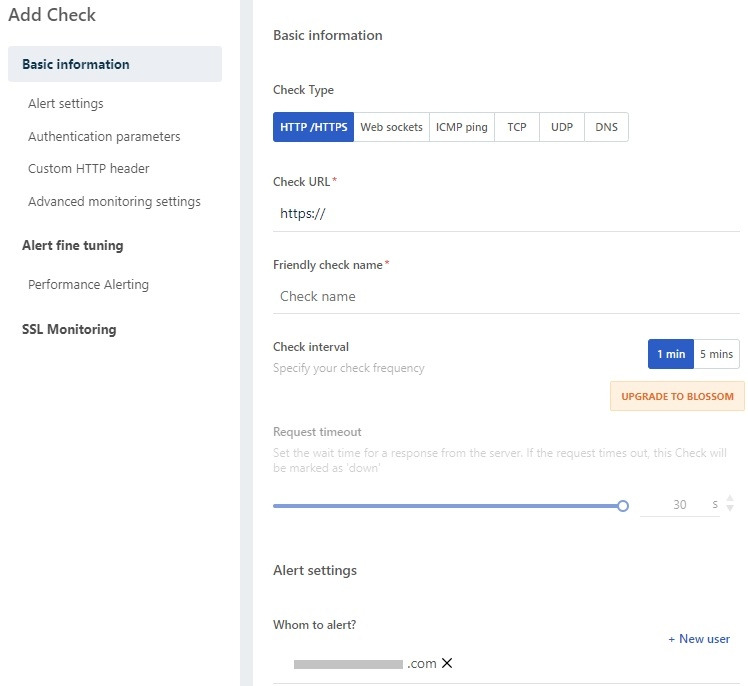Screen dimensions: 748x686
Task: Click the Friendly check name field
Action: 506,296
